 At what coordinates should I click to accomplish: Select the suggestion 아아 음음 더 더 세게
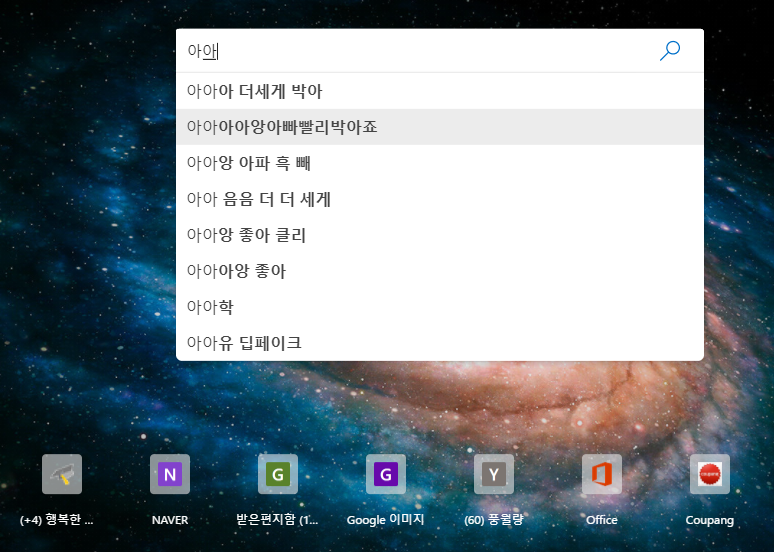tap(440, 199)
